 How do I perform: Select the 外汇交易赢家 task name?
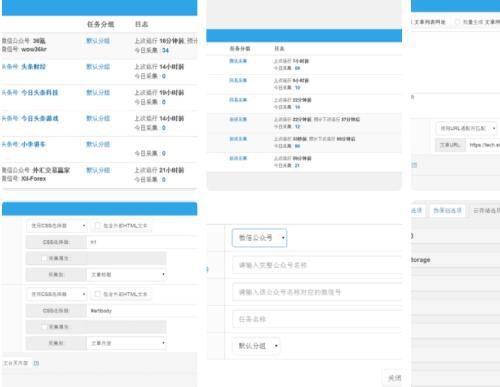(51, 170)
